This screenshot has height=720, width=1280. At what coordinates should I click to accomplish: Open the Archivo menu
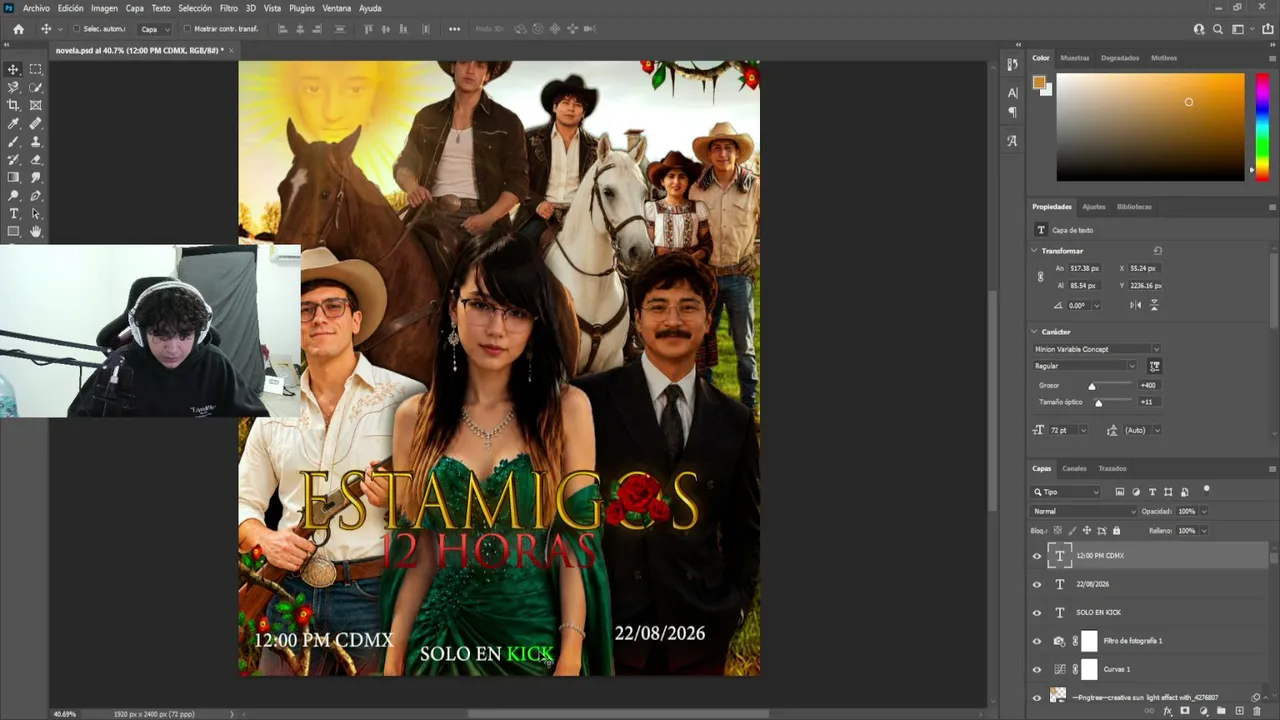click(x=36, y=8)
